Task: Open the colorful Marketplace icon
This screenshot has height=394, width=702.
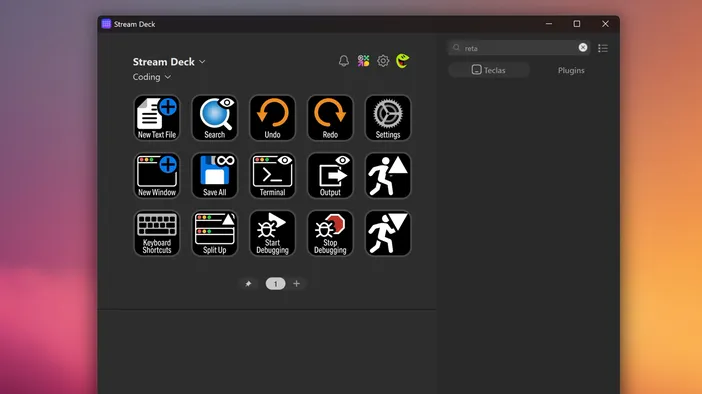Action: tap(363, 61)
